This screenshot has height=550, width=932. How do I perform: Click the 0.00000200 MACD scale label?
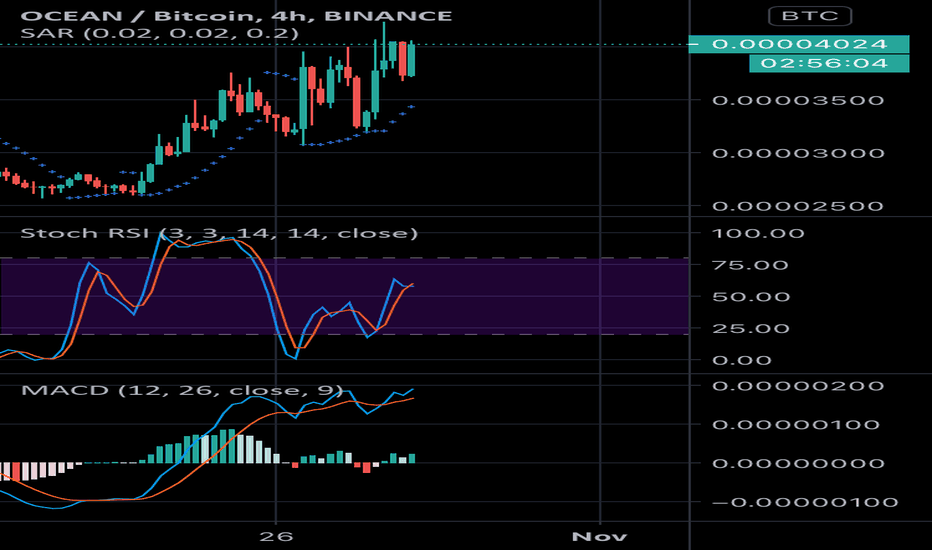(798, 386)
